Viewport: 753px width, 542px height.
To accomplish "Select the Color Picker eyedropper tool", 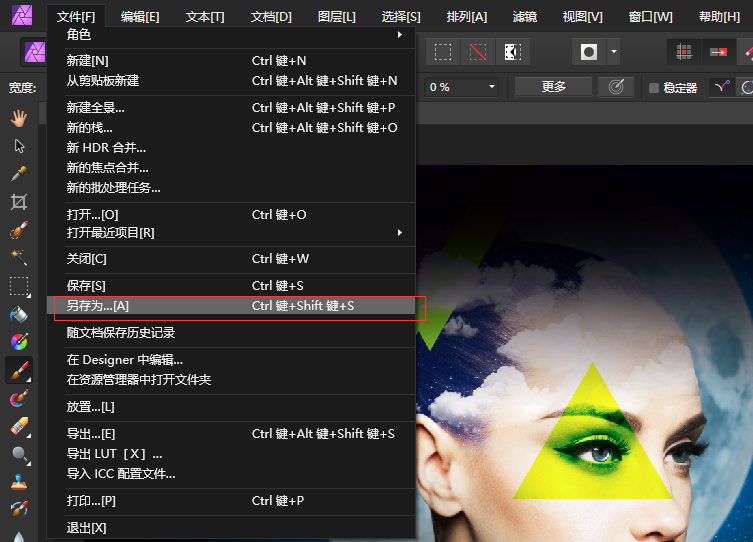I will (19, 174).
